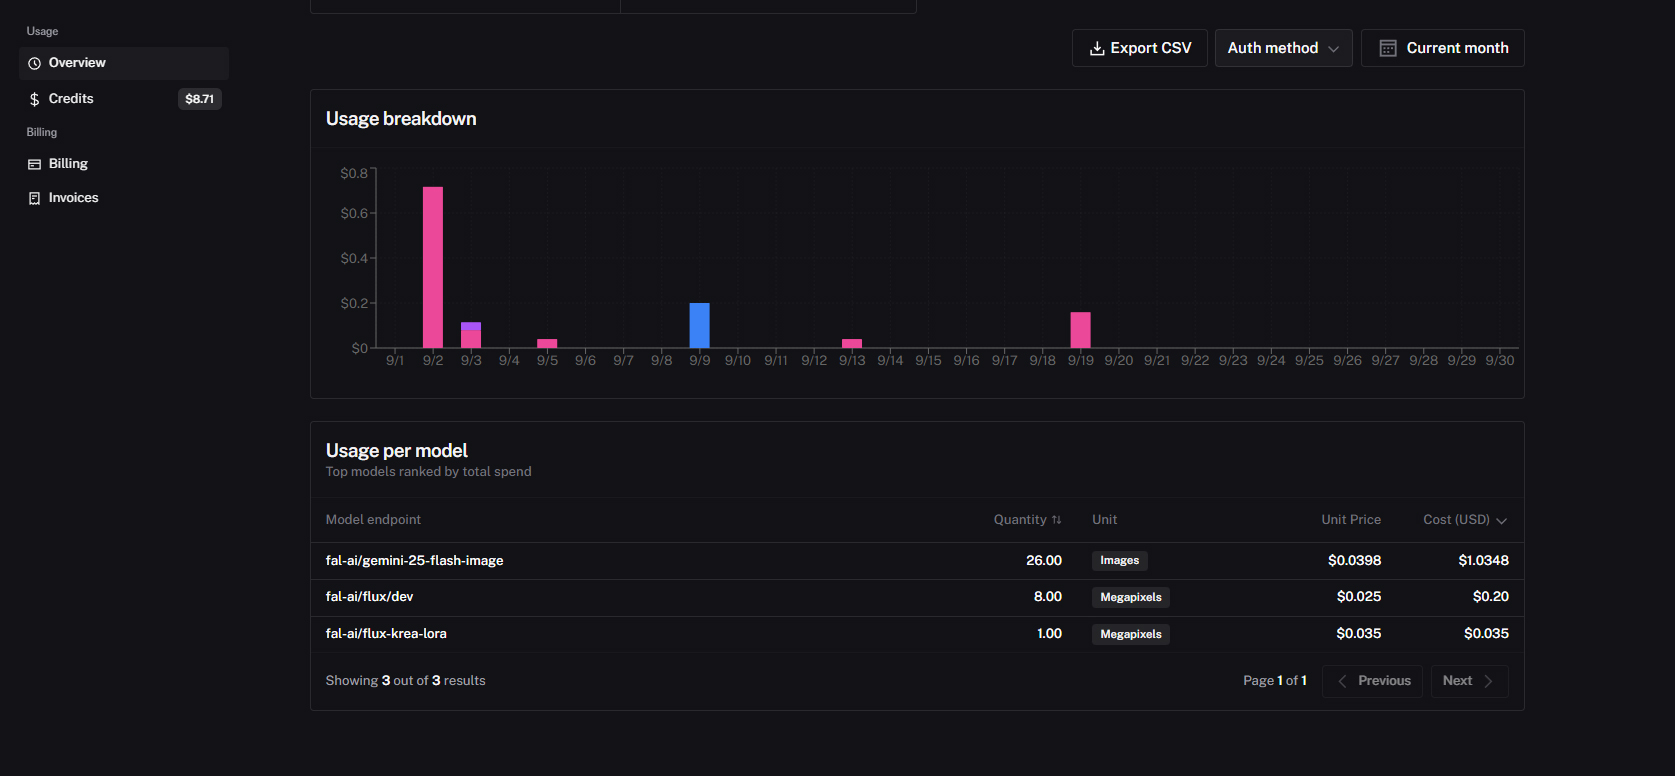Open the Auth method dropdown

(1283, 48)
